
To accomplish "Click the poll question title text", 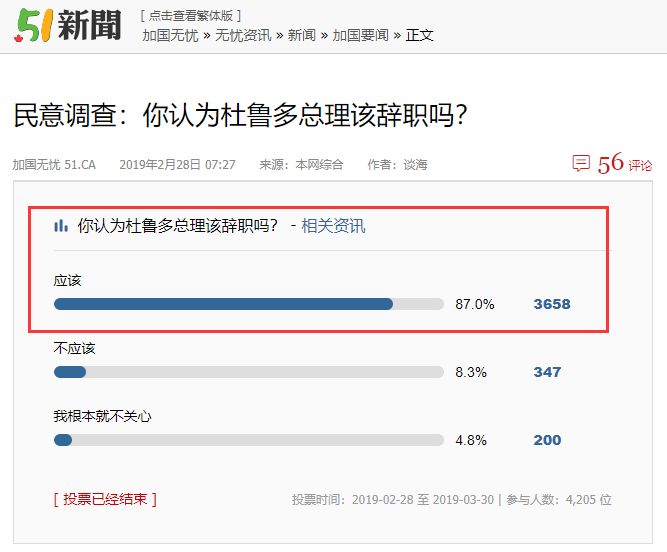I will pos(178,226).
